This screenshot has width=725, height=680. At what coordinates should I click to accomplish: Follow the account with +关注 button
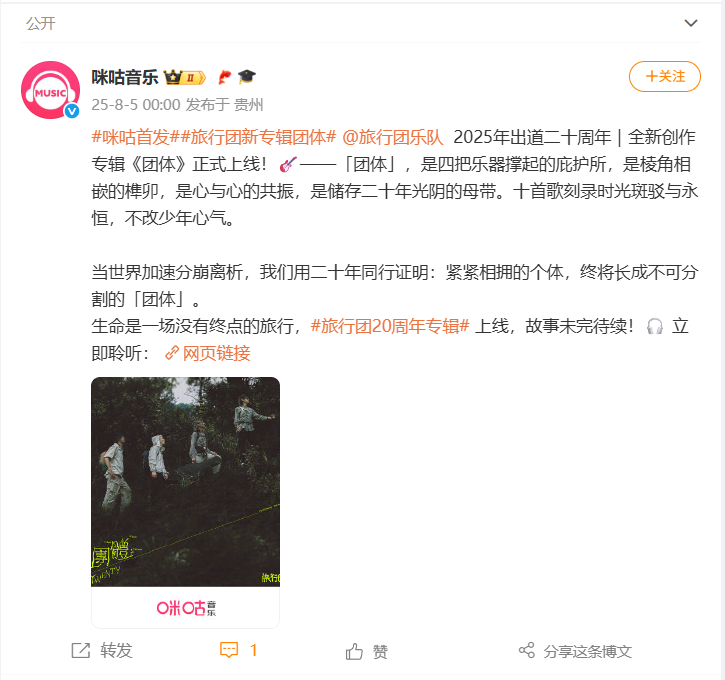pos(665,76)
